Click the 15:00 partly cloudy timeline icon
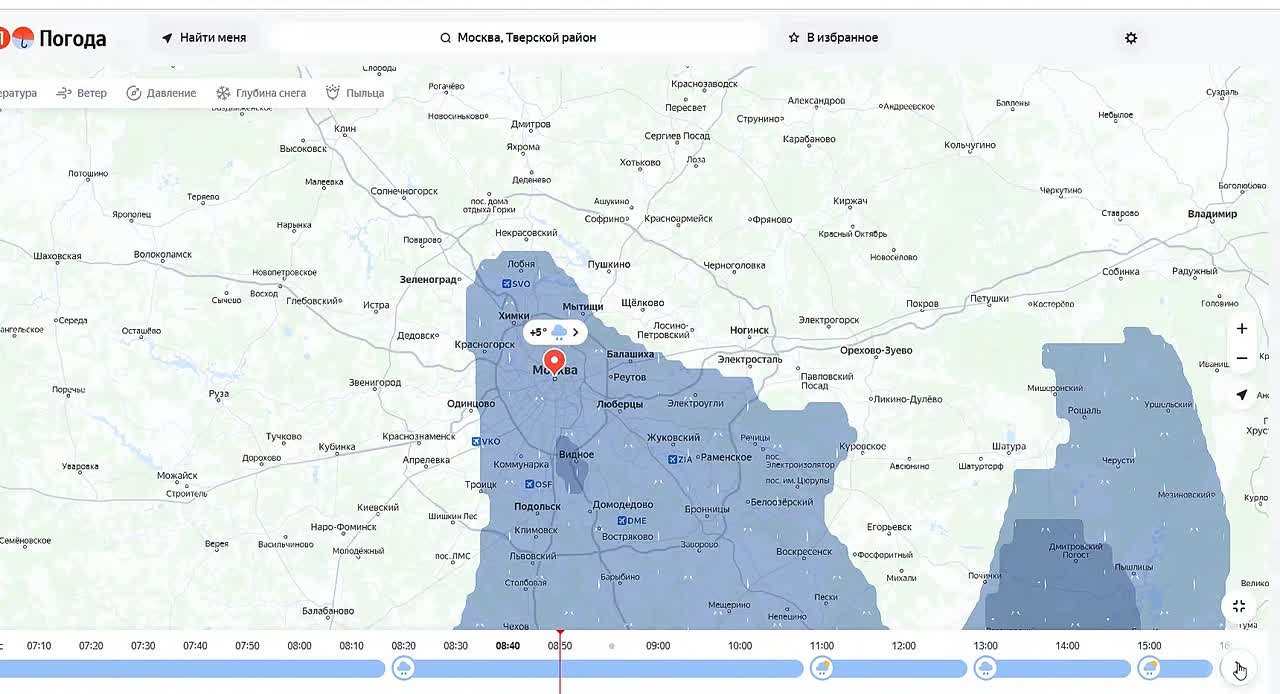Screen dimensions: 1280x694 [x=1150, y=668]
